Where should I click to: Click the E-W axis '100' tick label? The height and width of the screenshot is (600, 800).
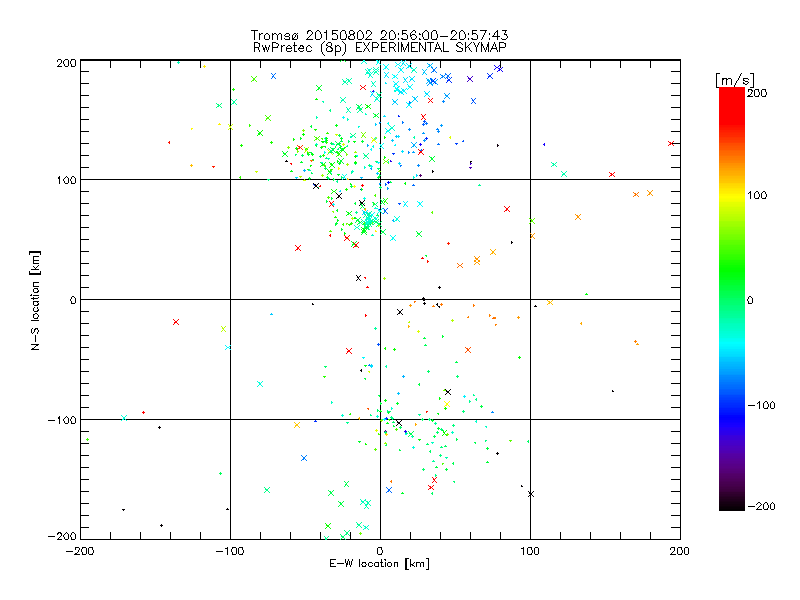[x=530, y=551]
